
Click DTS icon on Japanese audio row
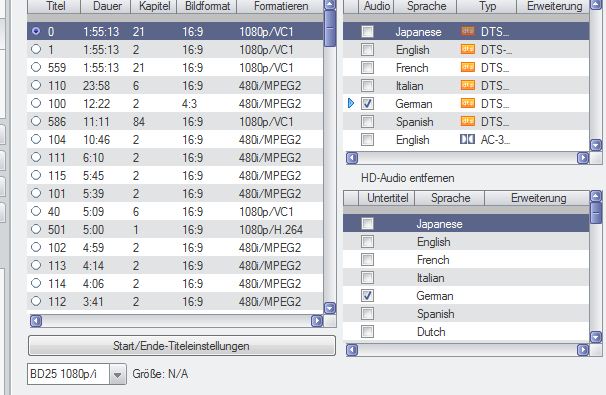[468, 31]
